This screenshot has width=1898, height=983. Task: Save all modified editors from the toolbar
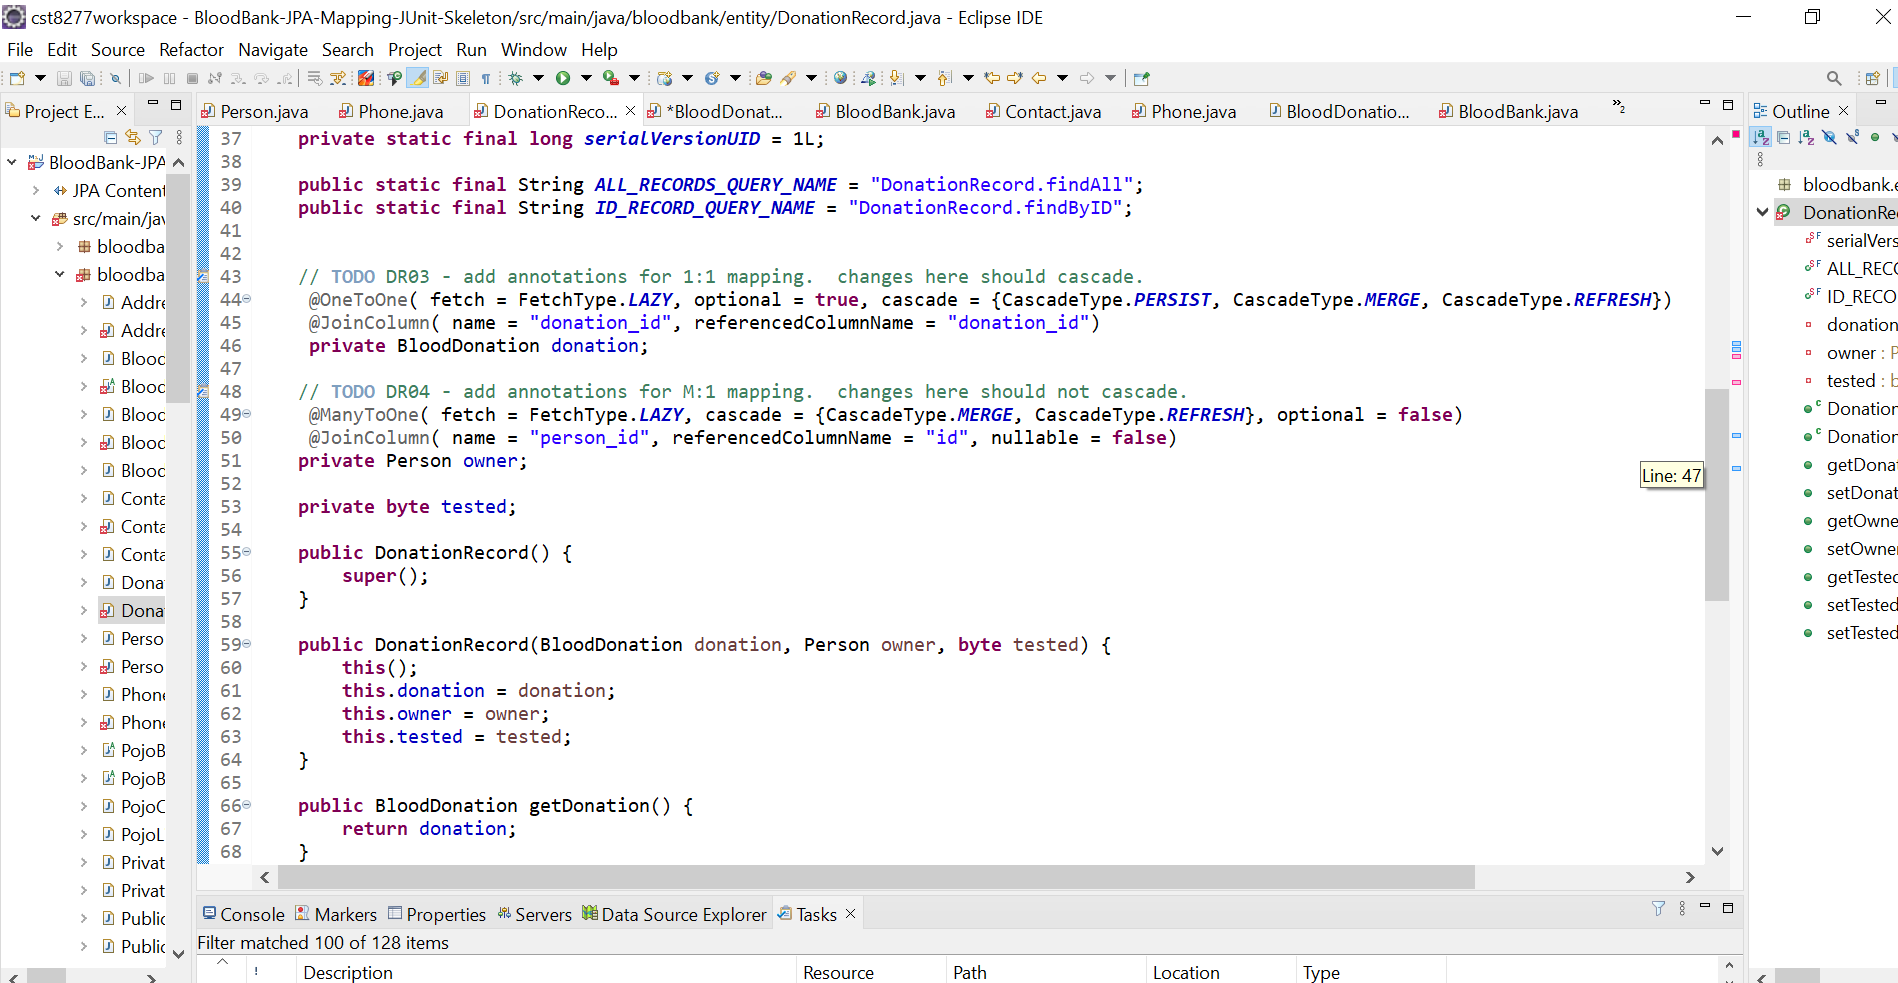[x=88, y=77]
